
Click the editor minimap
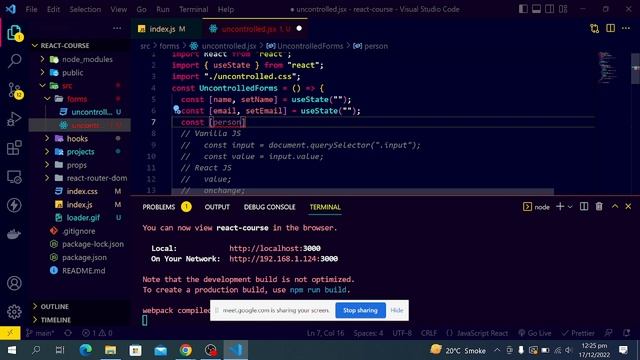click(x=607, y=67)
